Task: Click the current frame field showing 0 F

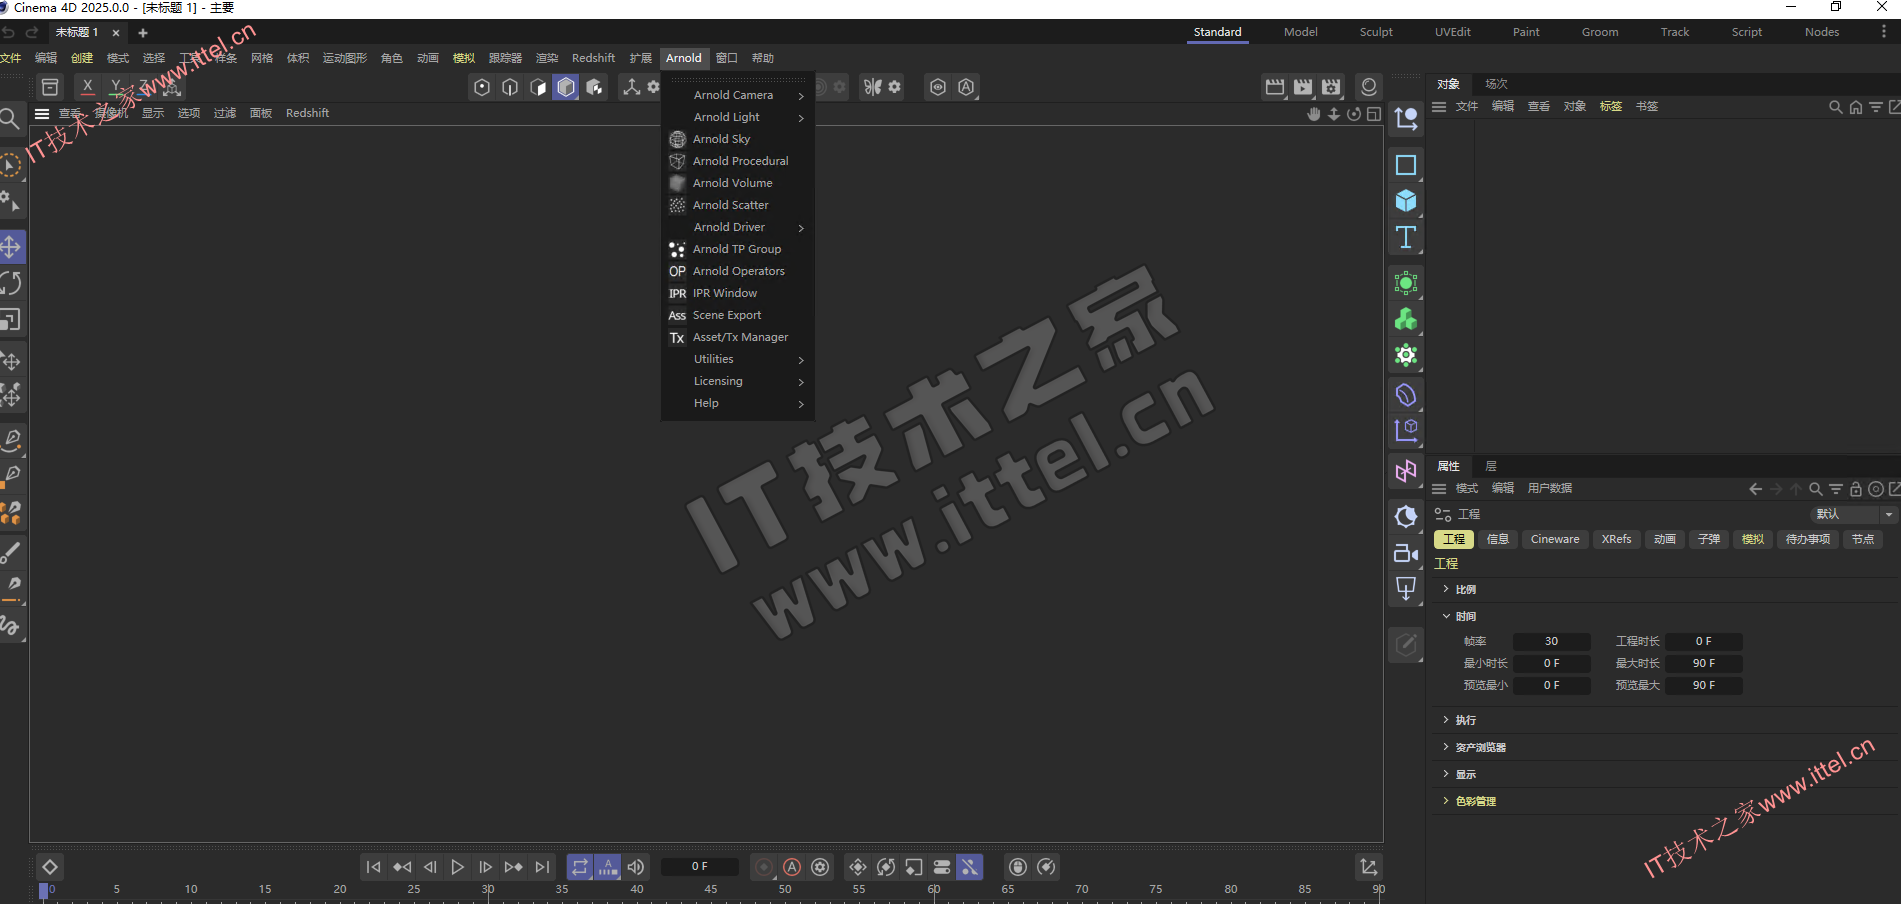Action: coord(700,867)
